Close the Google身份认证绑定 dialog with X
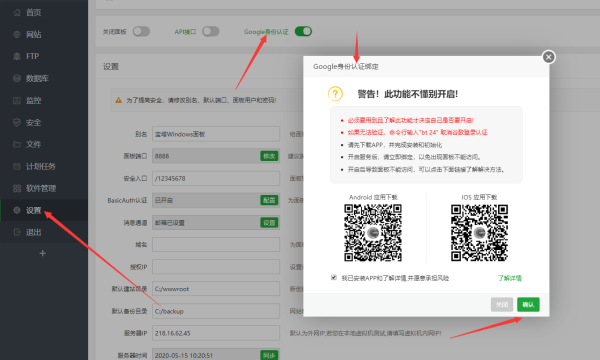Viewport: 600px width, 360px height. click(548, 57)
